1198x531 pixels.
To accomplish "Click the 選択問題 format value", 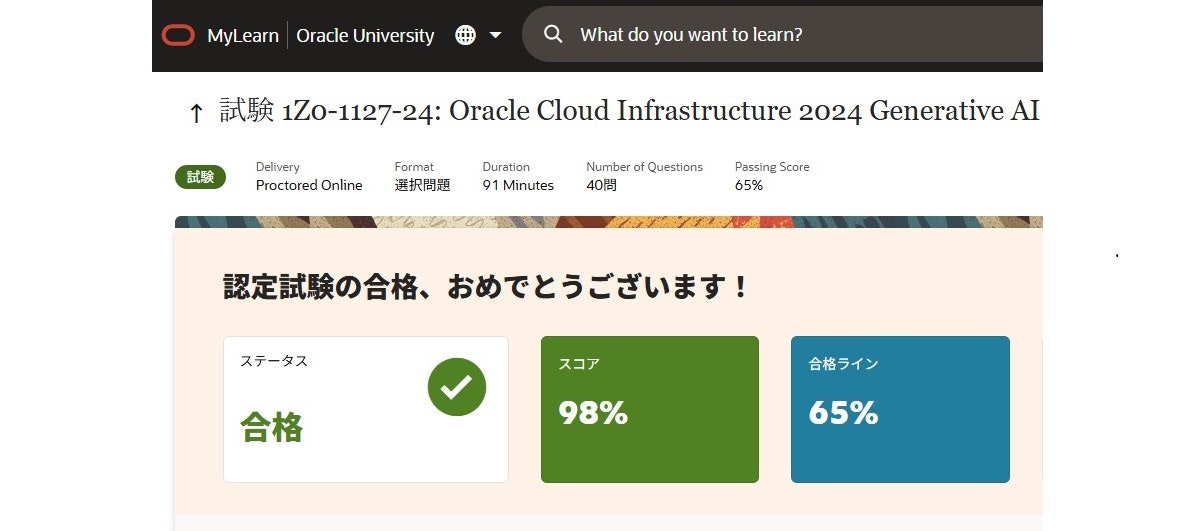I will (423, 185).
